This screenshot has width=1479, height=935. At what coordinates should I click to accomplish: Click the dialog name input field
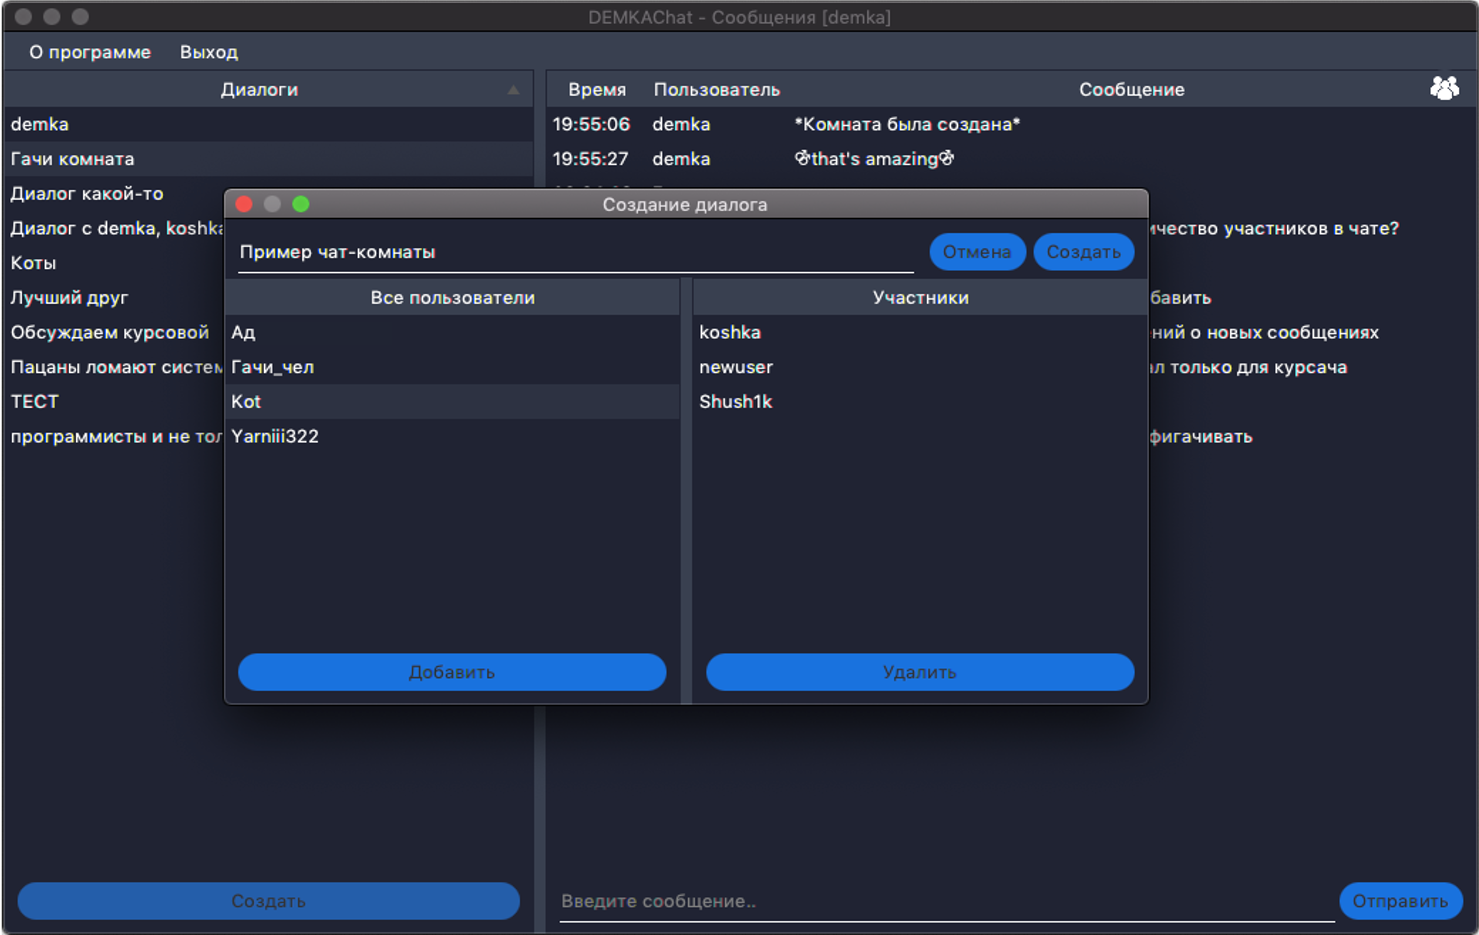[575, 252]
